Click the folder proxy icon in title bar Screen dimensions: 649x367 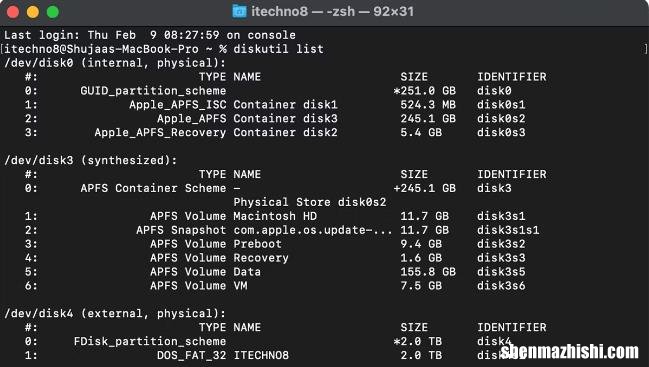(x=239, y=11)
